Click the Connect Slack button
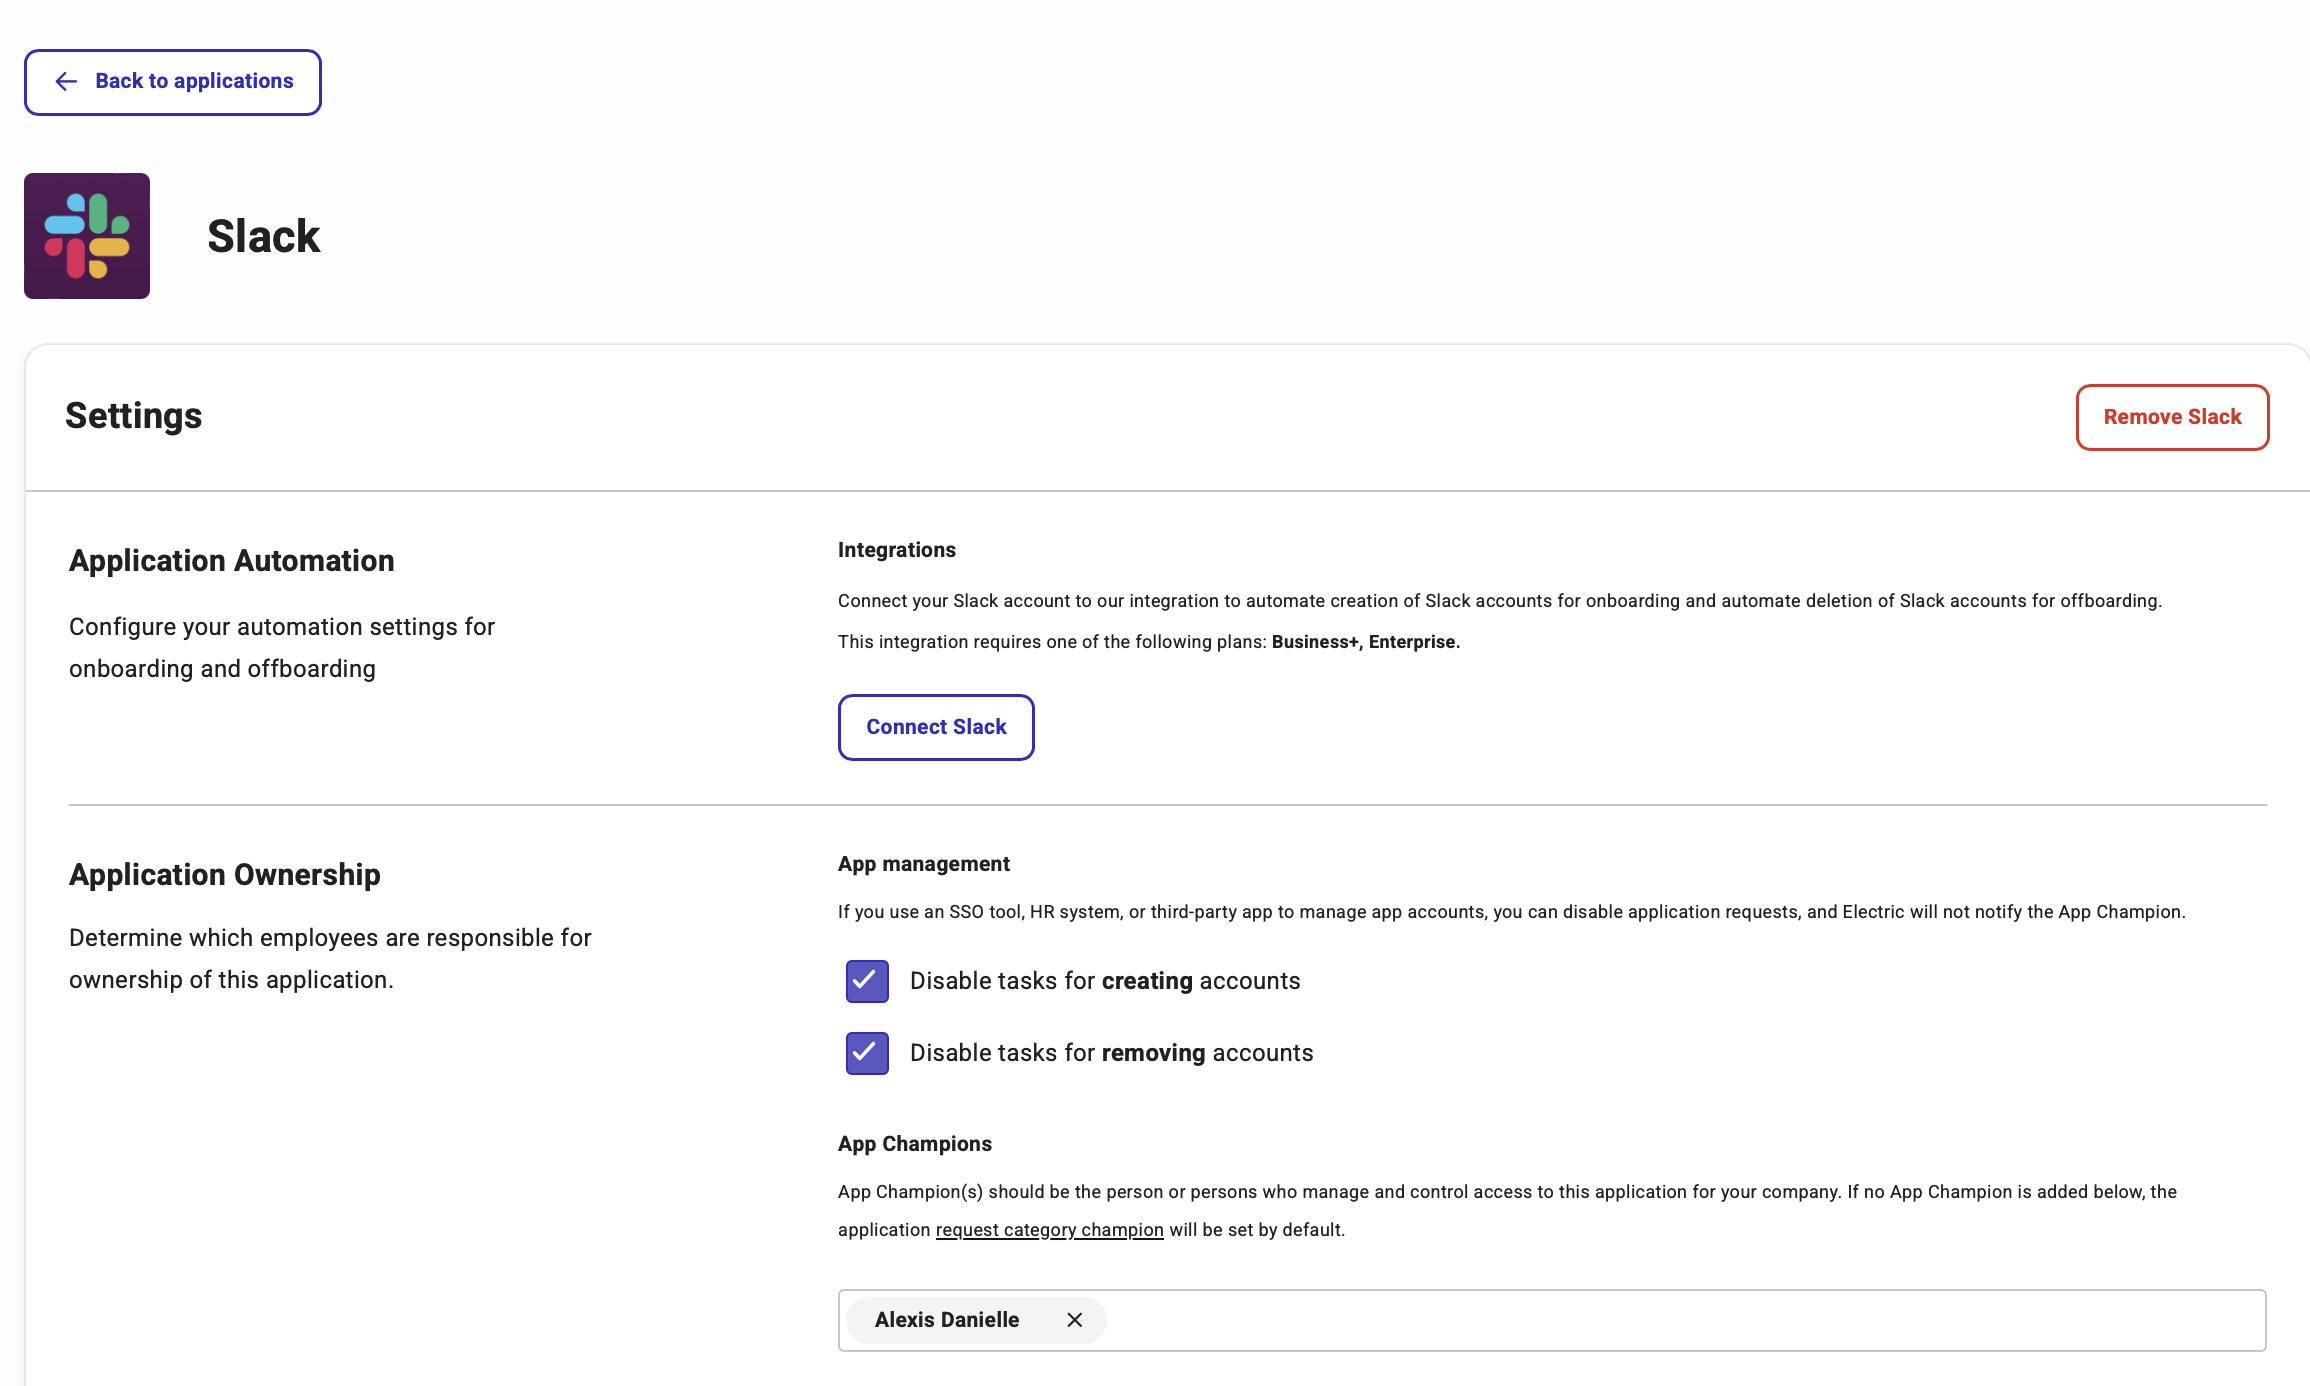Image resolution: width=2310 pixels, height=1386 pixels. [936, 727]
